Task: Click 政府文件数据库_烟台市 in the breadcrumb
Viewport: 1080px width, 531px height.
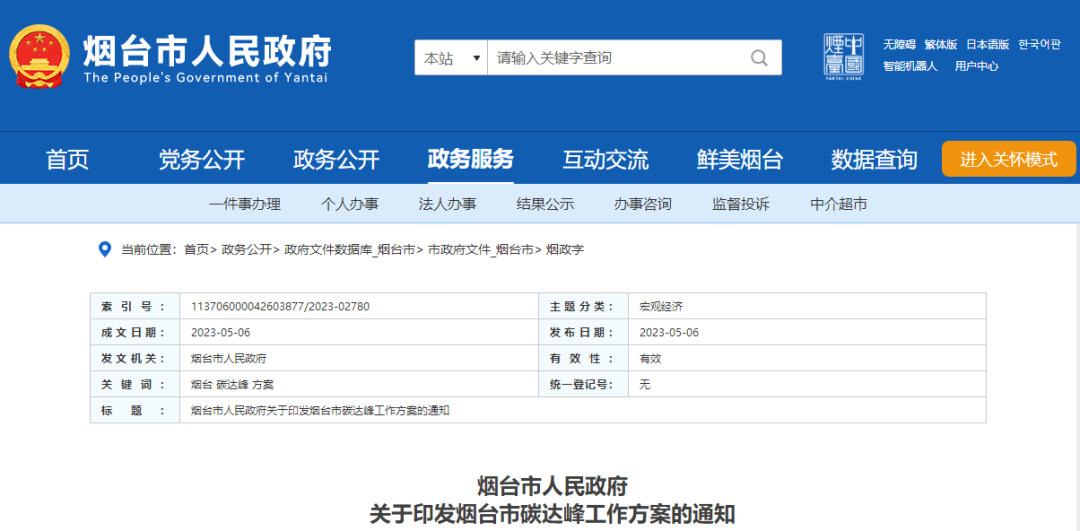Action: pyautogui.click(x=349, y=249)
